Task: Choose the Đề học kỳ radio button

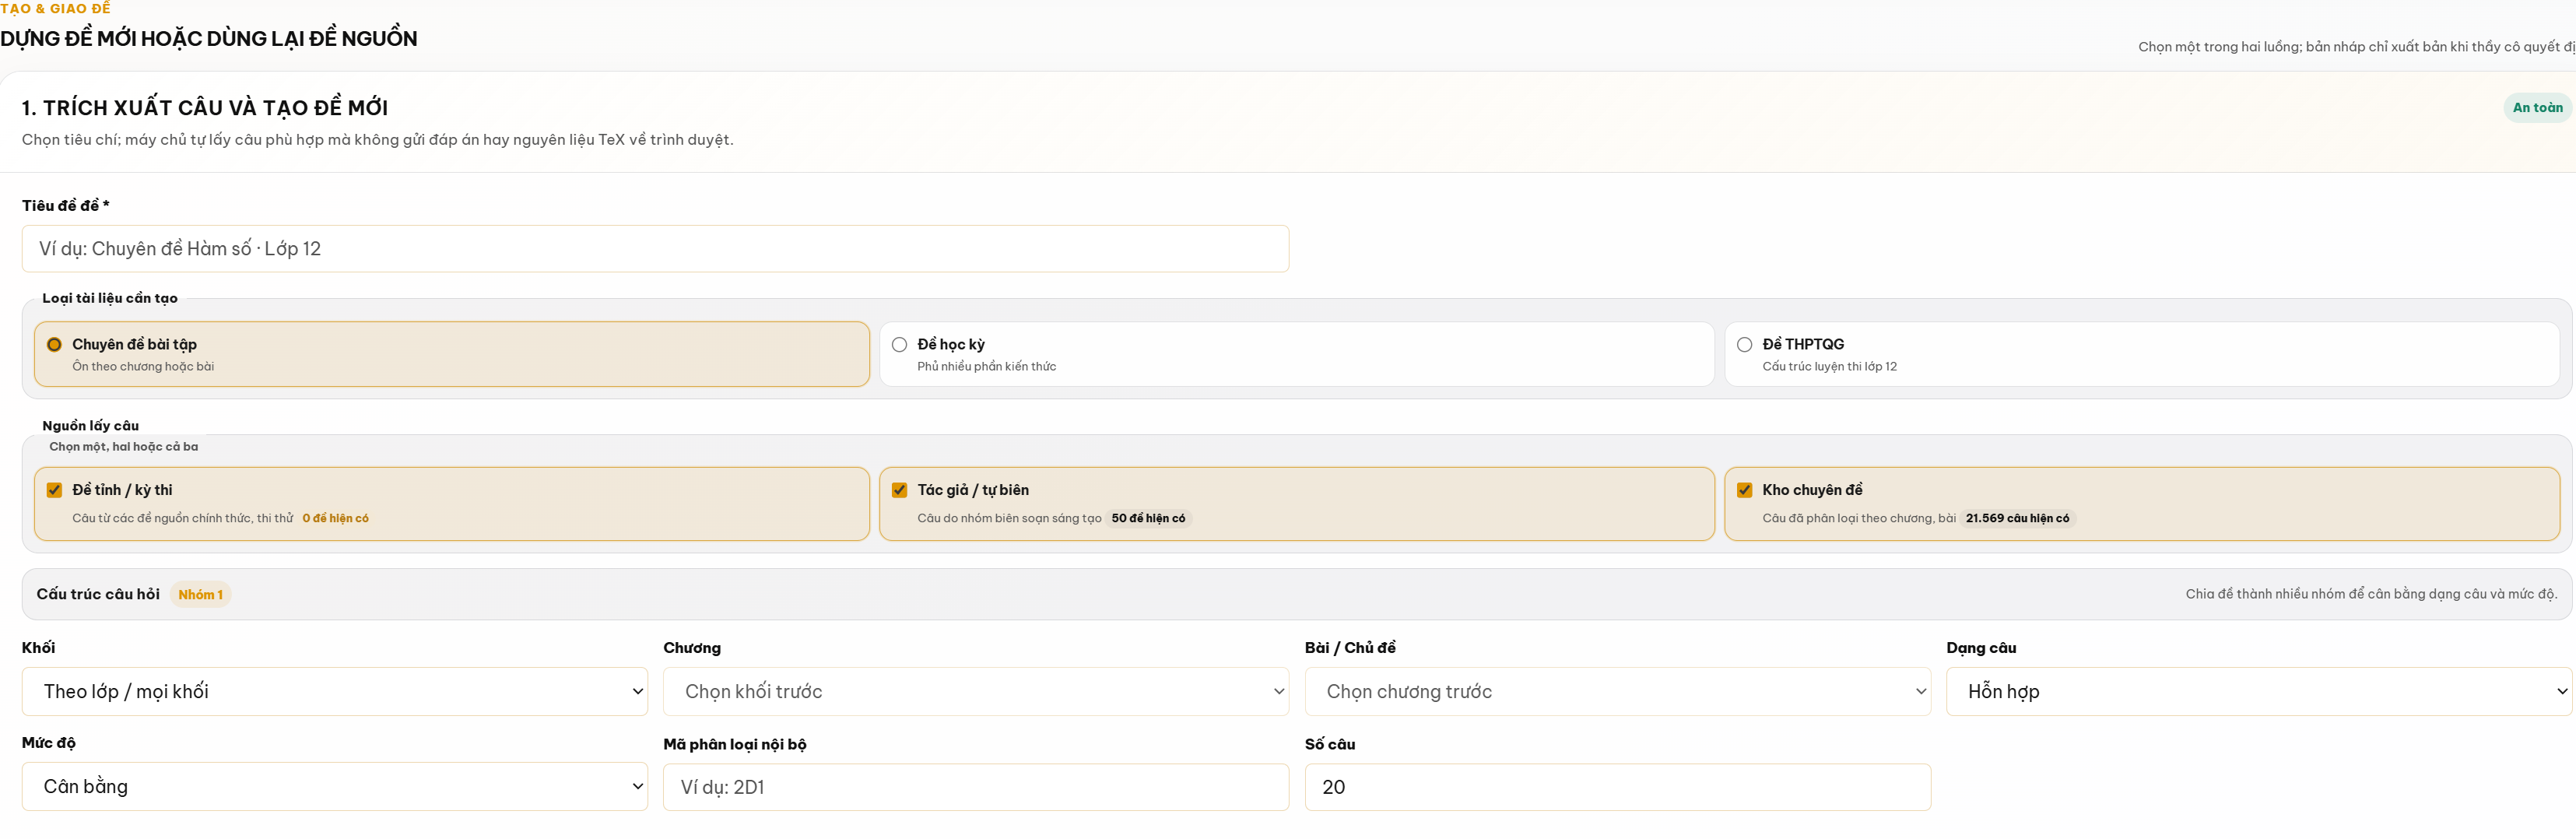Action: [x=899, y=344]
